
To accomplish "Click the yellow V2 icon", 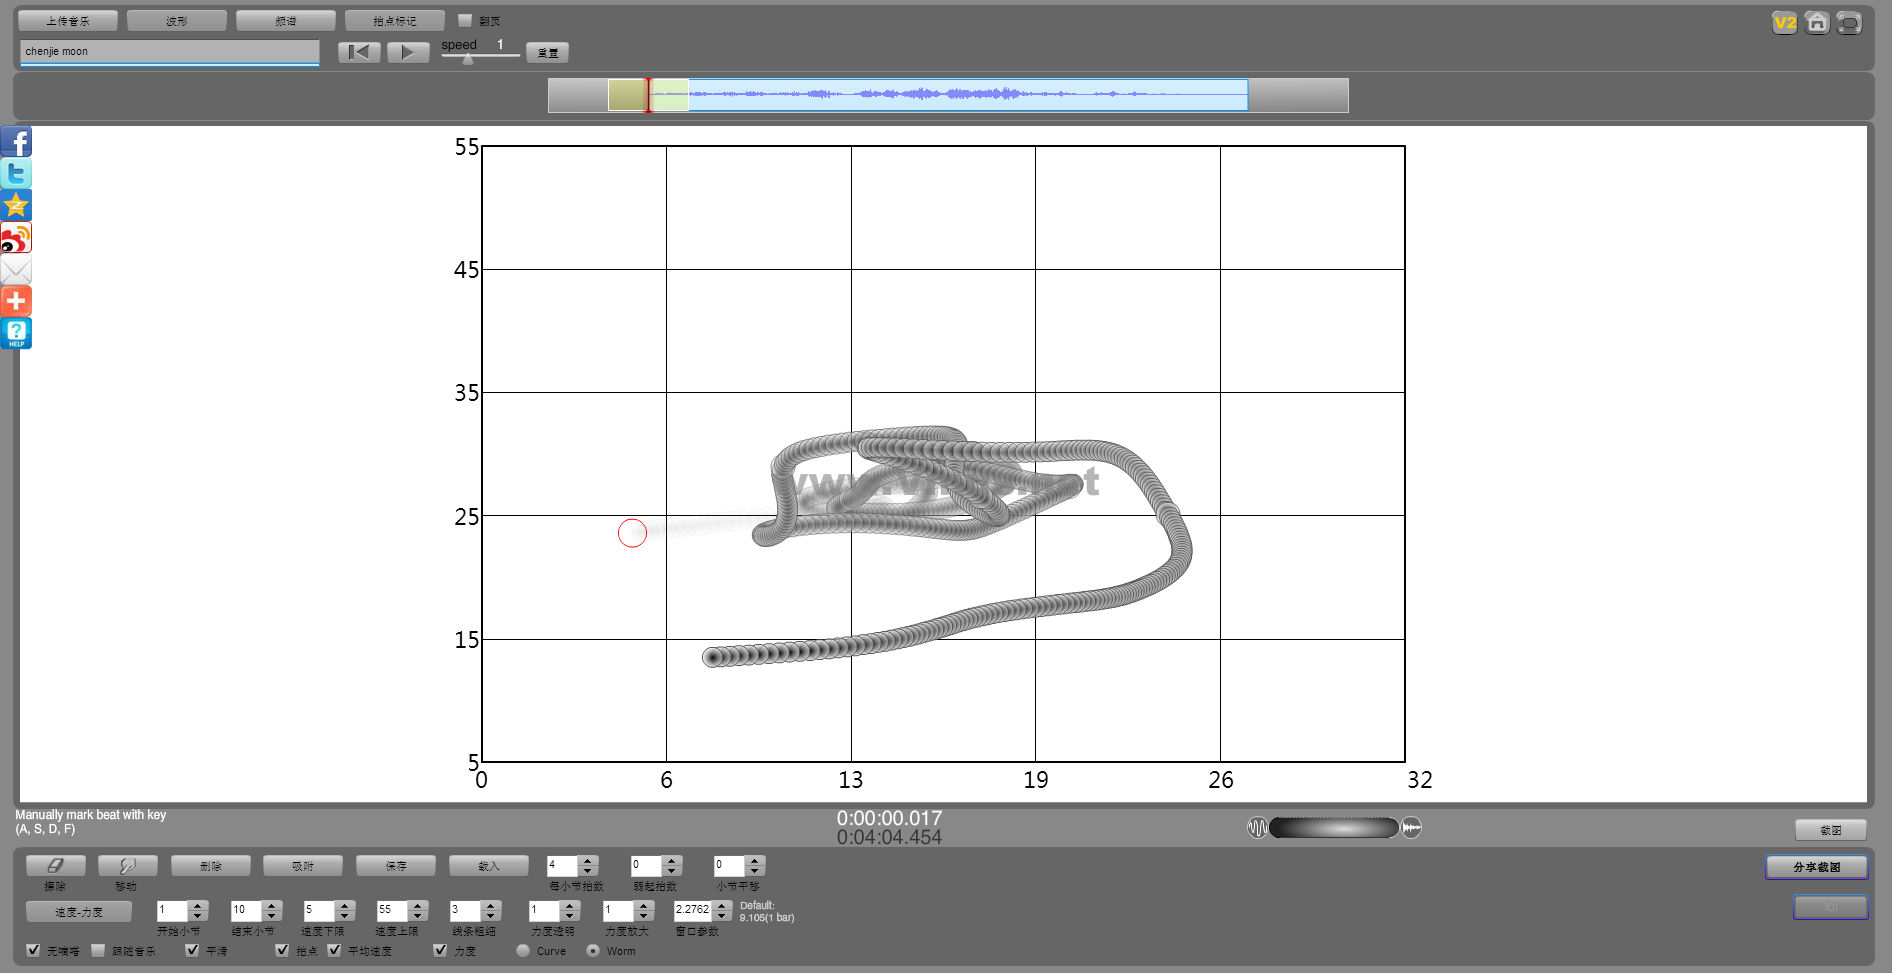I will (x=1784, y=23).
